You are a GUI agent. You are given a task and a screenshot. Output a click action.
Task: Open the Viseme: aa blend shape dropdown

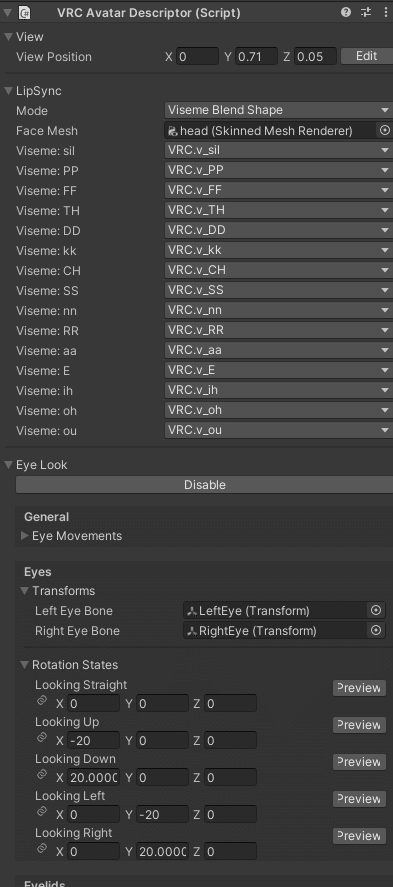(x=279, y=350)
